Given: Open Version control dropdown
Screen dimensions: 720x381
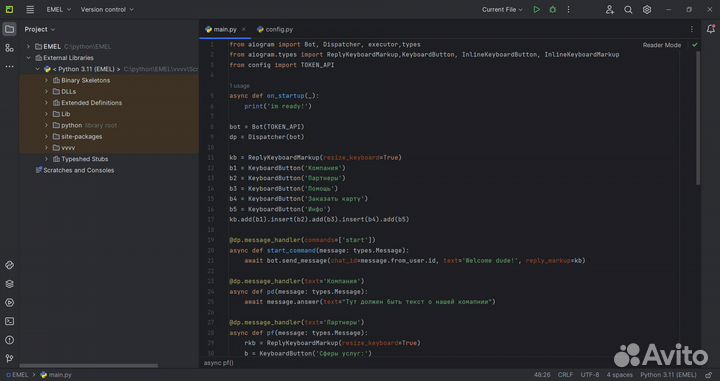Looking at the screenshot, I should [x=107, y=9].
